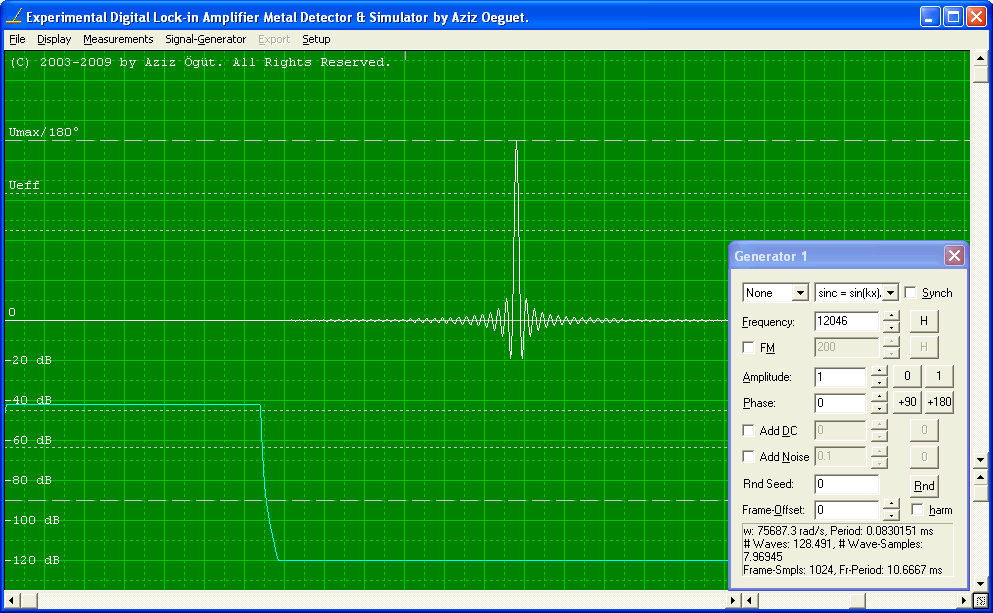Click the Frequency input field

[x=846, y=322]
